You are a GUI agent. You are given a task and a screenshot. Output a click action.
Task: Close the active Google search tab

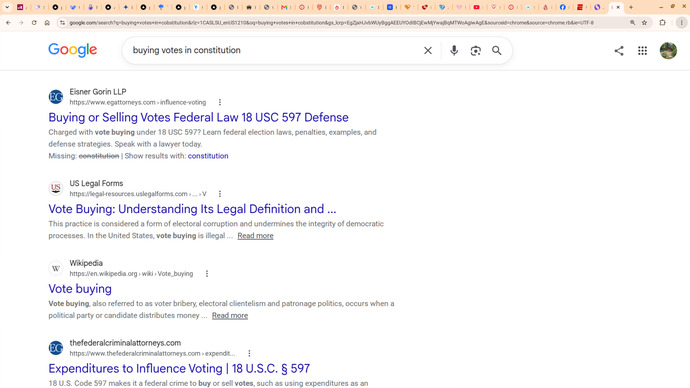point(618,7)
